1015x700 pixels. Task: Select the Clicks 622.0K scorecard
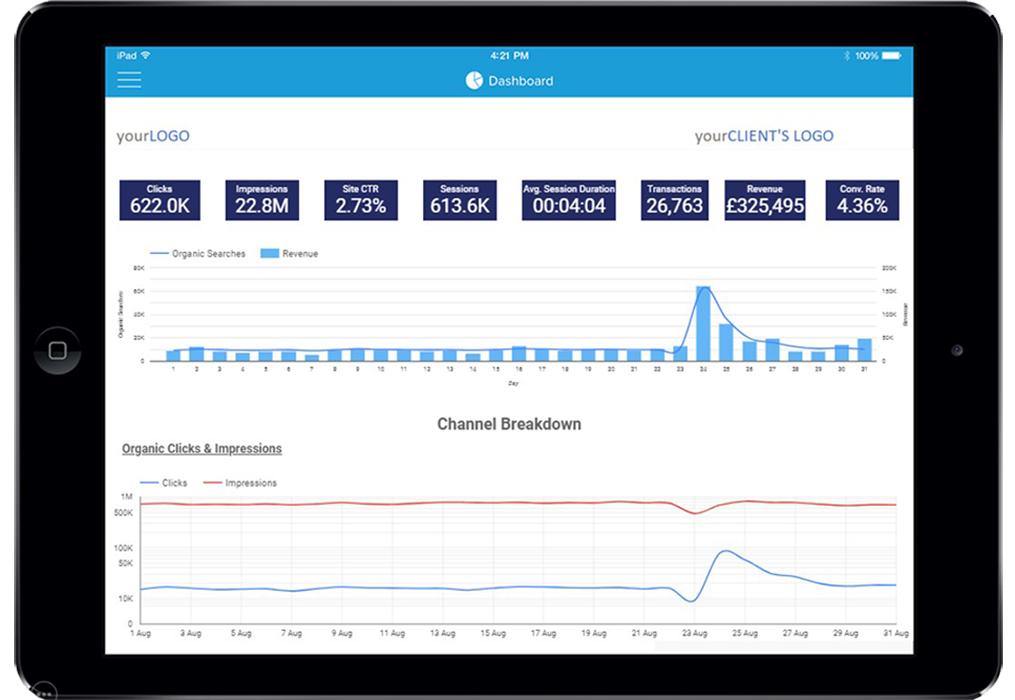point(160,200)
